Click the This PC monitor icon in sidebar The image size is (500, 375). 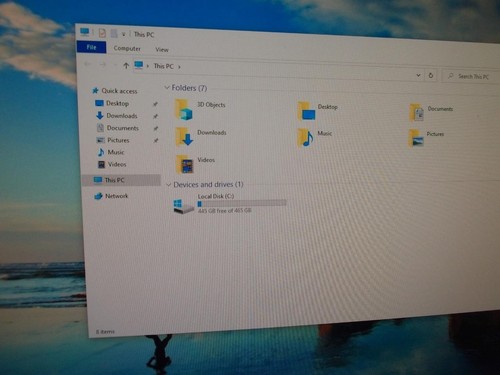click(x=98, y=180)
